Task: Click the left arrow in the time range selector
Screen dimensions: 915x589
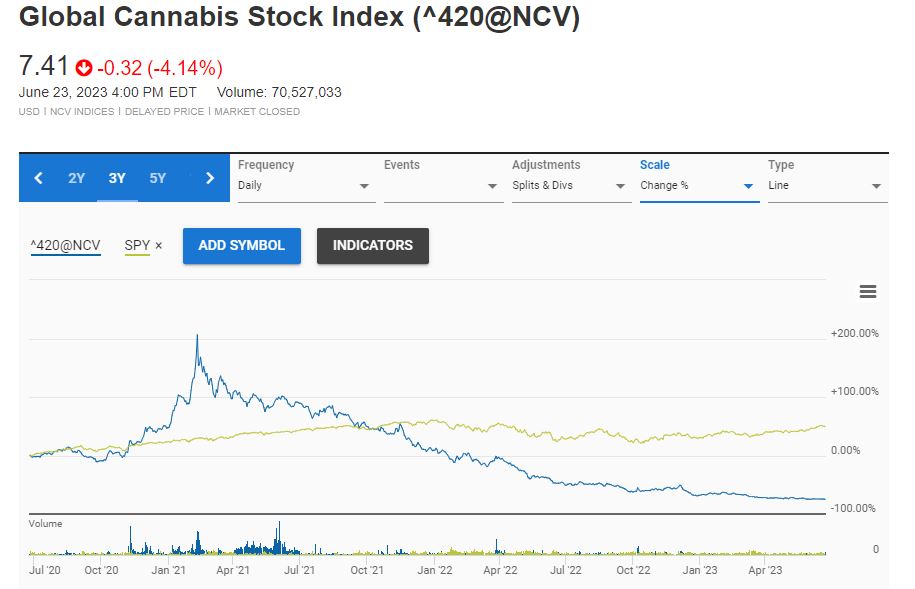Action: point(38,179)
